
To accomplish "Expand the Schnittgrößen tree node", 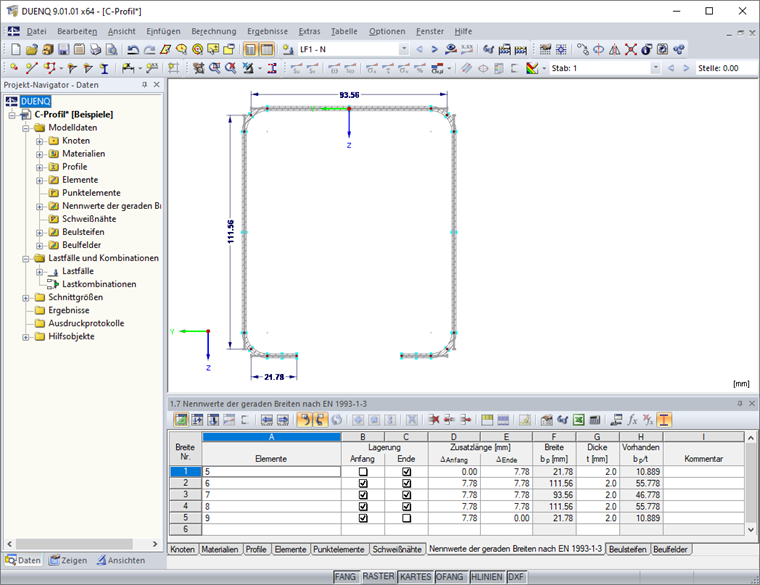I will click(x=26, y=298).
